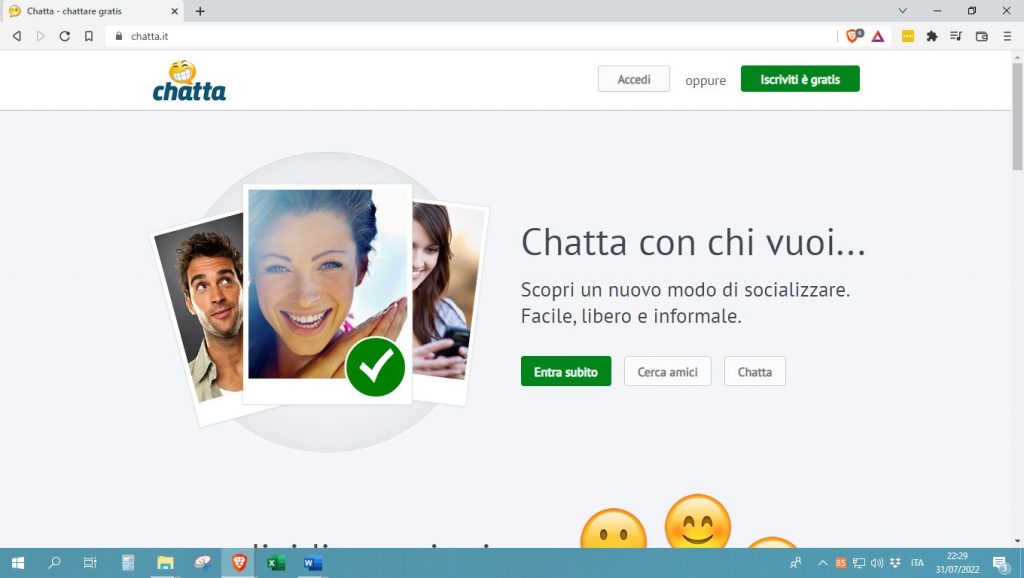Click the Iscriviti è gratis button
This screenshot has height=578, width=1024.
(800, 77)
